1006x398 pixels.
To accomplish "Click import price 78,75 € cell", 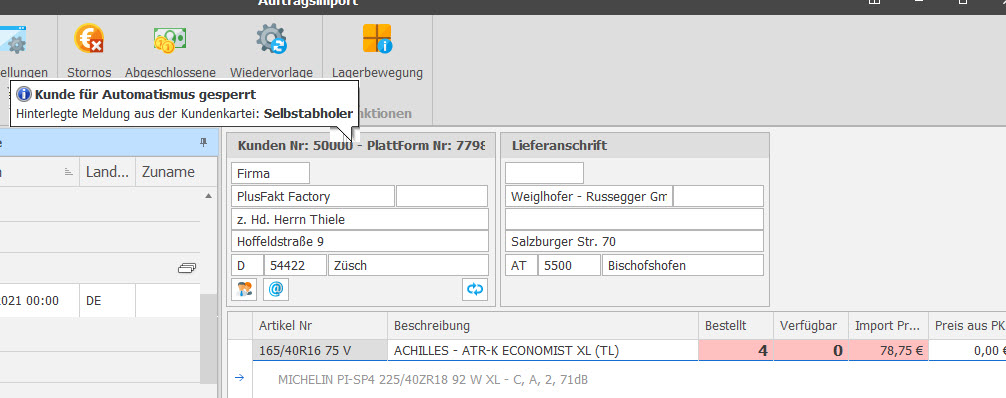I will point(888,350).
